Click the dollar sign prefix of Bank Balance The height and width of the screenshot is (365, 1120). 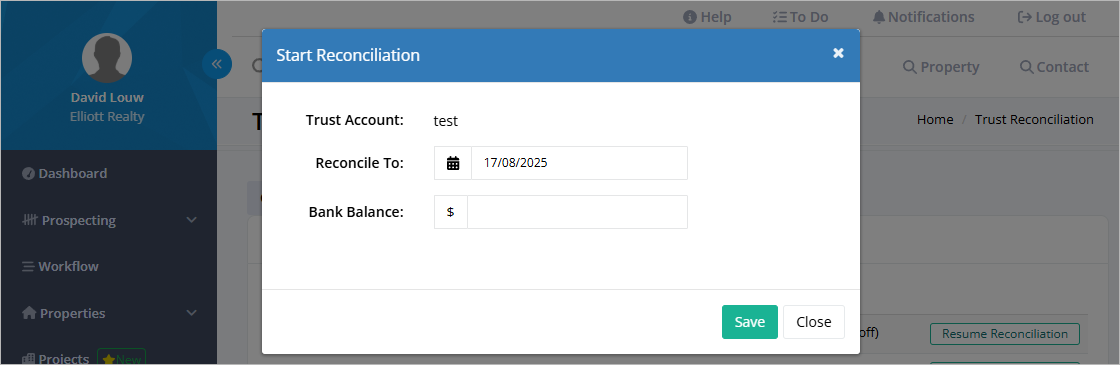[x=451, y=212]
